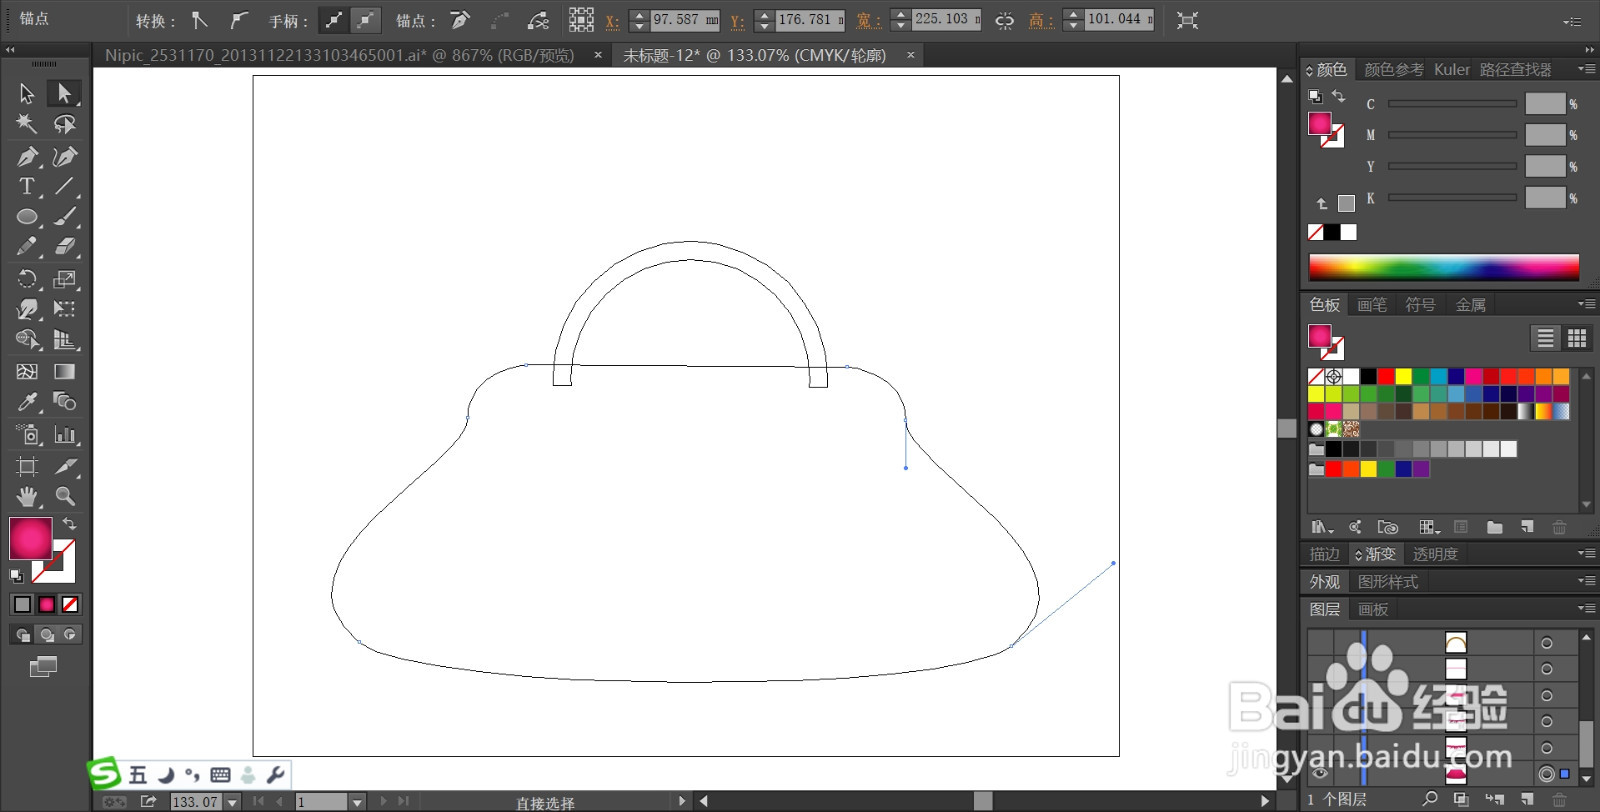Click the red swatch in Swatches panel
Screen dimensions: 1600x812
[1386, 377]
